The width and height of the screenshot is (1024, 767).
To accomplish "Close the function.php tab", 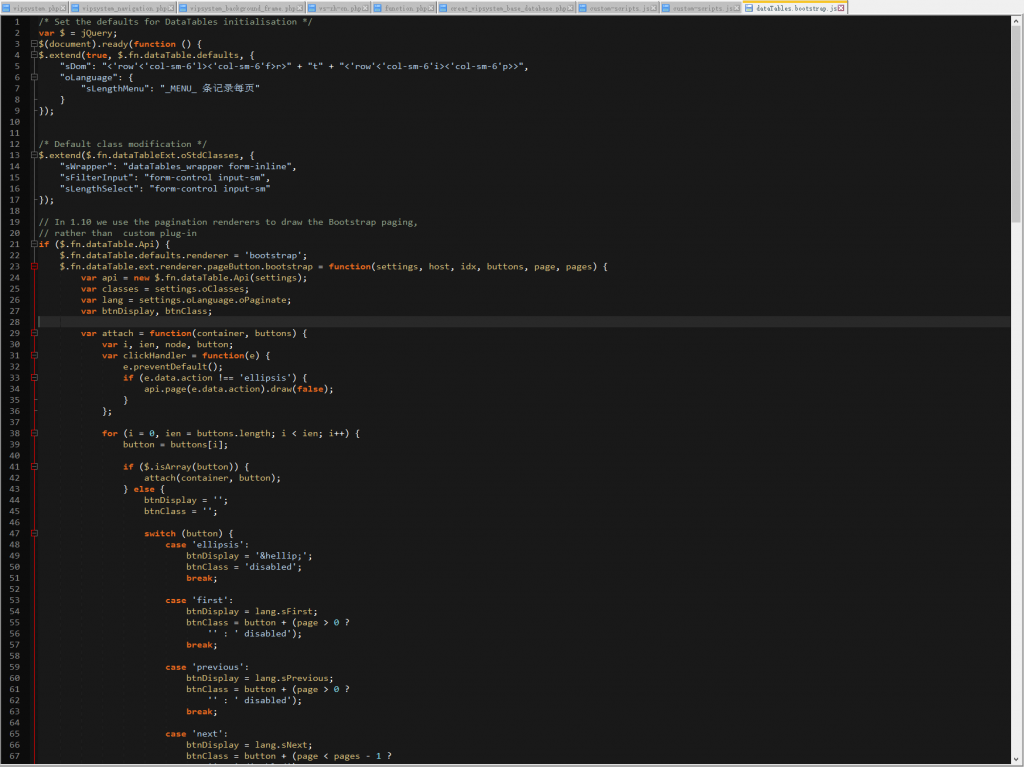I will [x=431, y=8].
